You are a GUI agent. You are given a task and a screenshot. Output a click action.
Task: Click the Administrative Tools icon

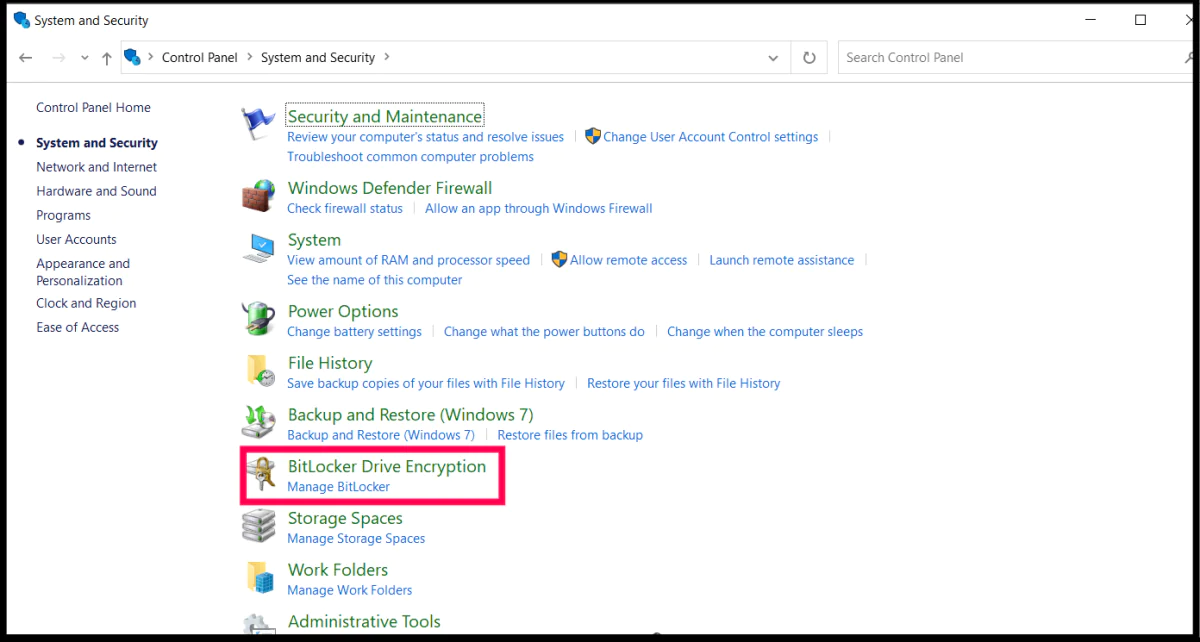click(258, 628)
